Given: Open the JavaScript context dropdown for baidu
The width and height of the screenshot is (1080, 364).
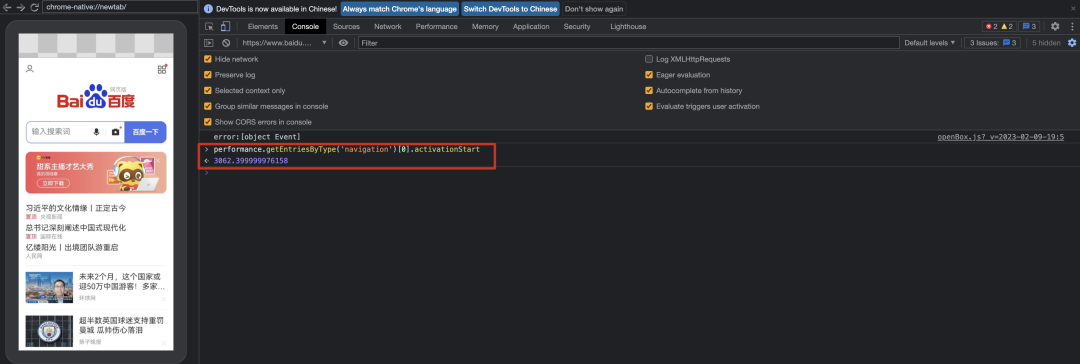Looking at the screenshot, I should click(x=284, y=43).
